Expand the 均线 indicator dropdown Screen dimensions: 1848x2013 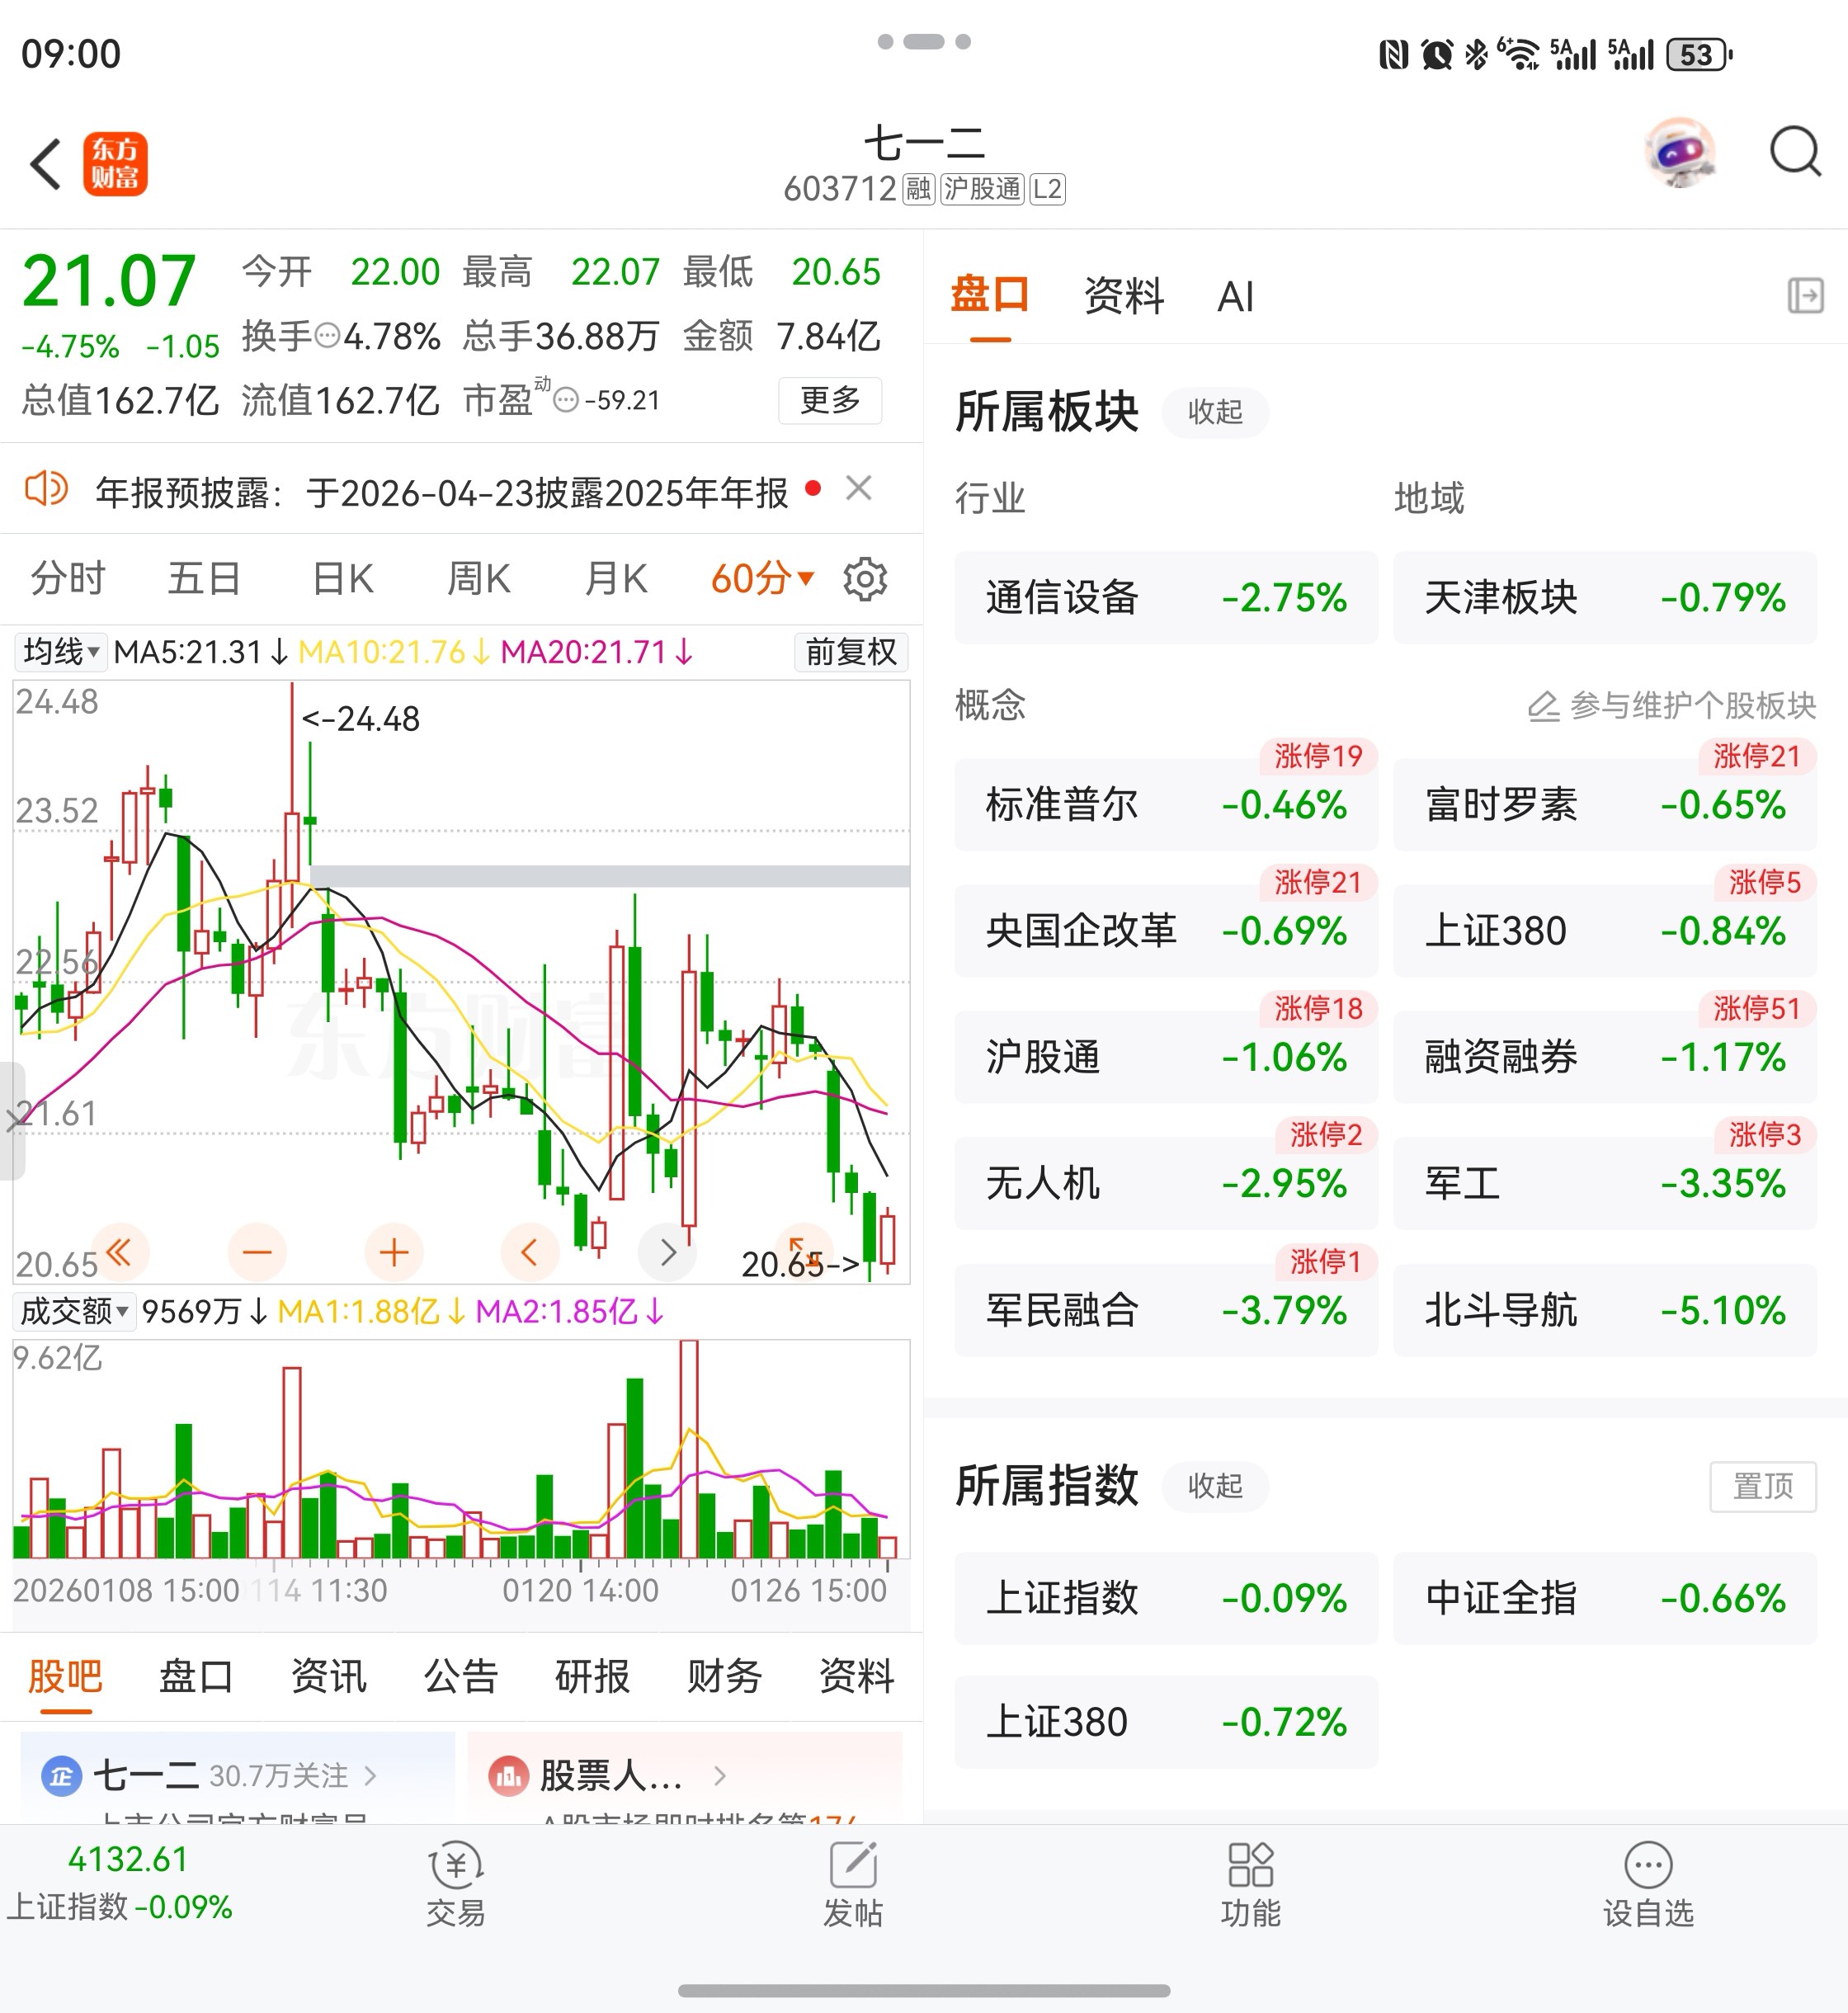coord(61,652)
